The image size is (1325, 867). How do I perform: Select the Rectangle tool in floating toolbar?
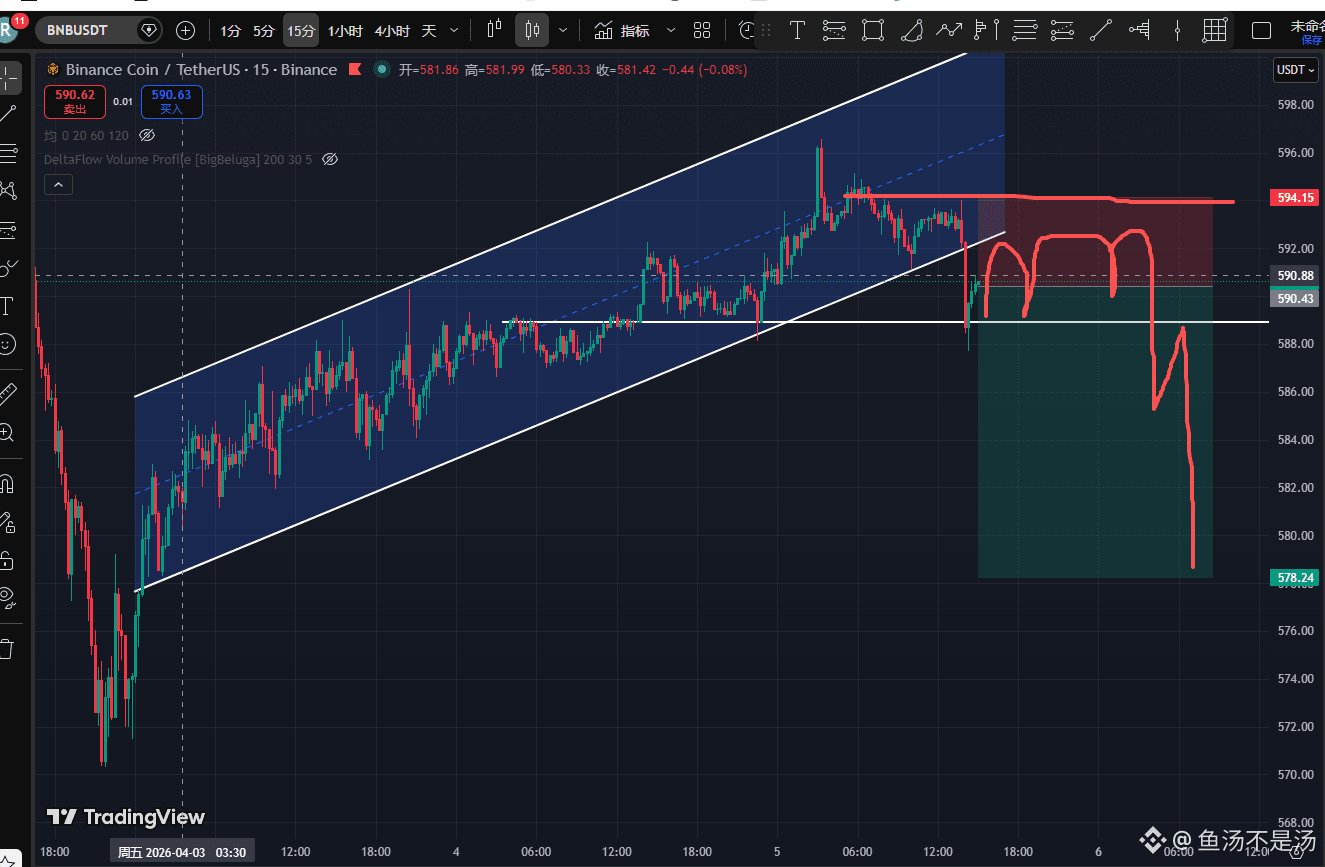(873, 30)
